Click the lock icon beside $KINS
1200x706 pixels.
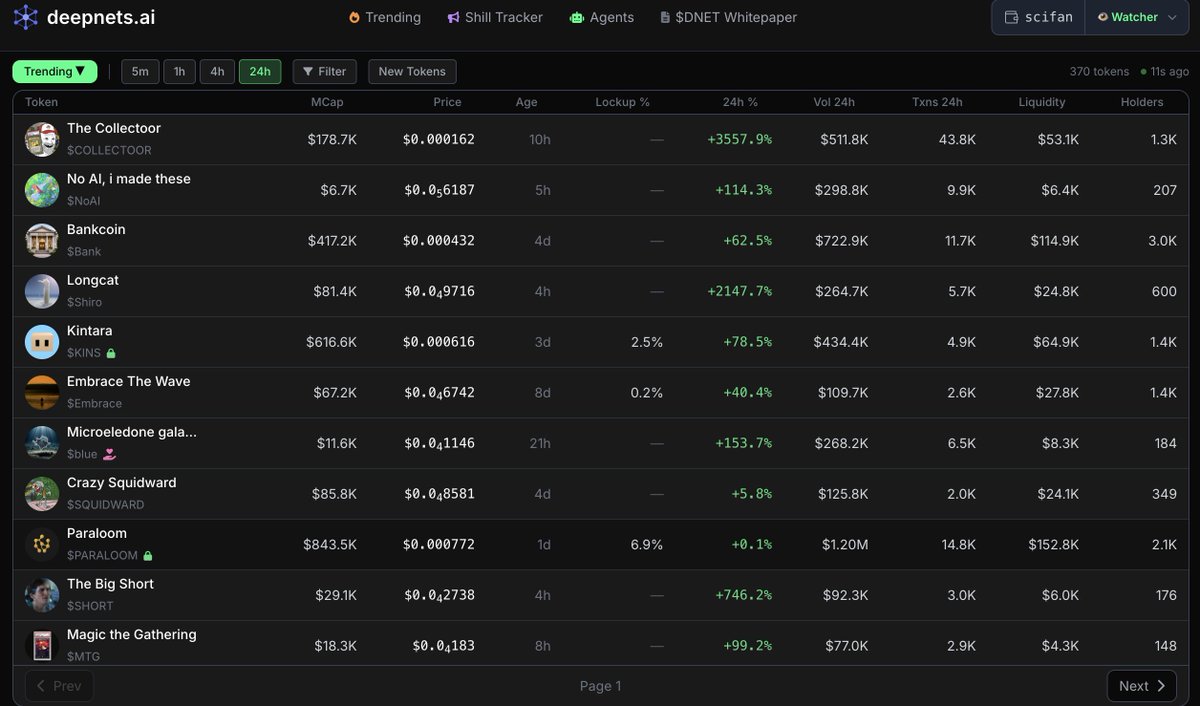111,353
